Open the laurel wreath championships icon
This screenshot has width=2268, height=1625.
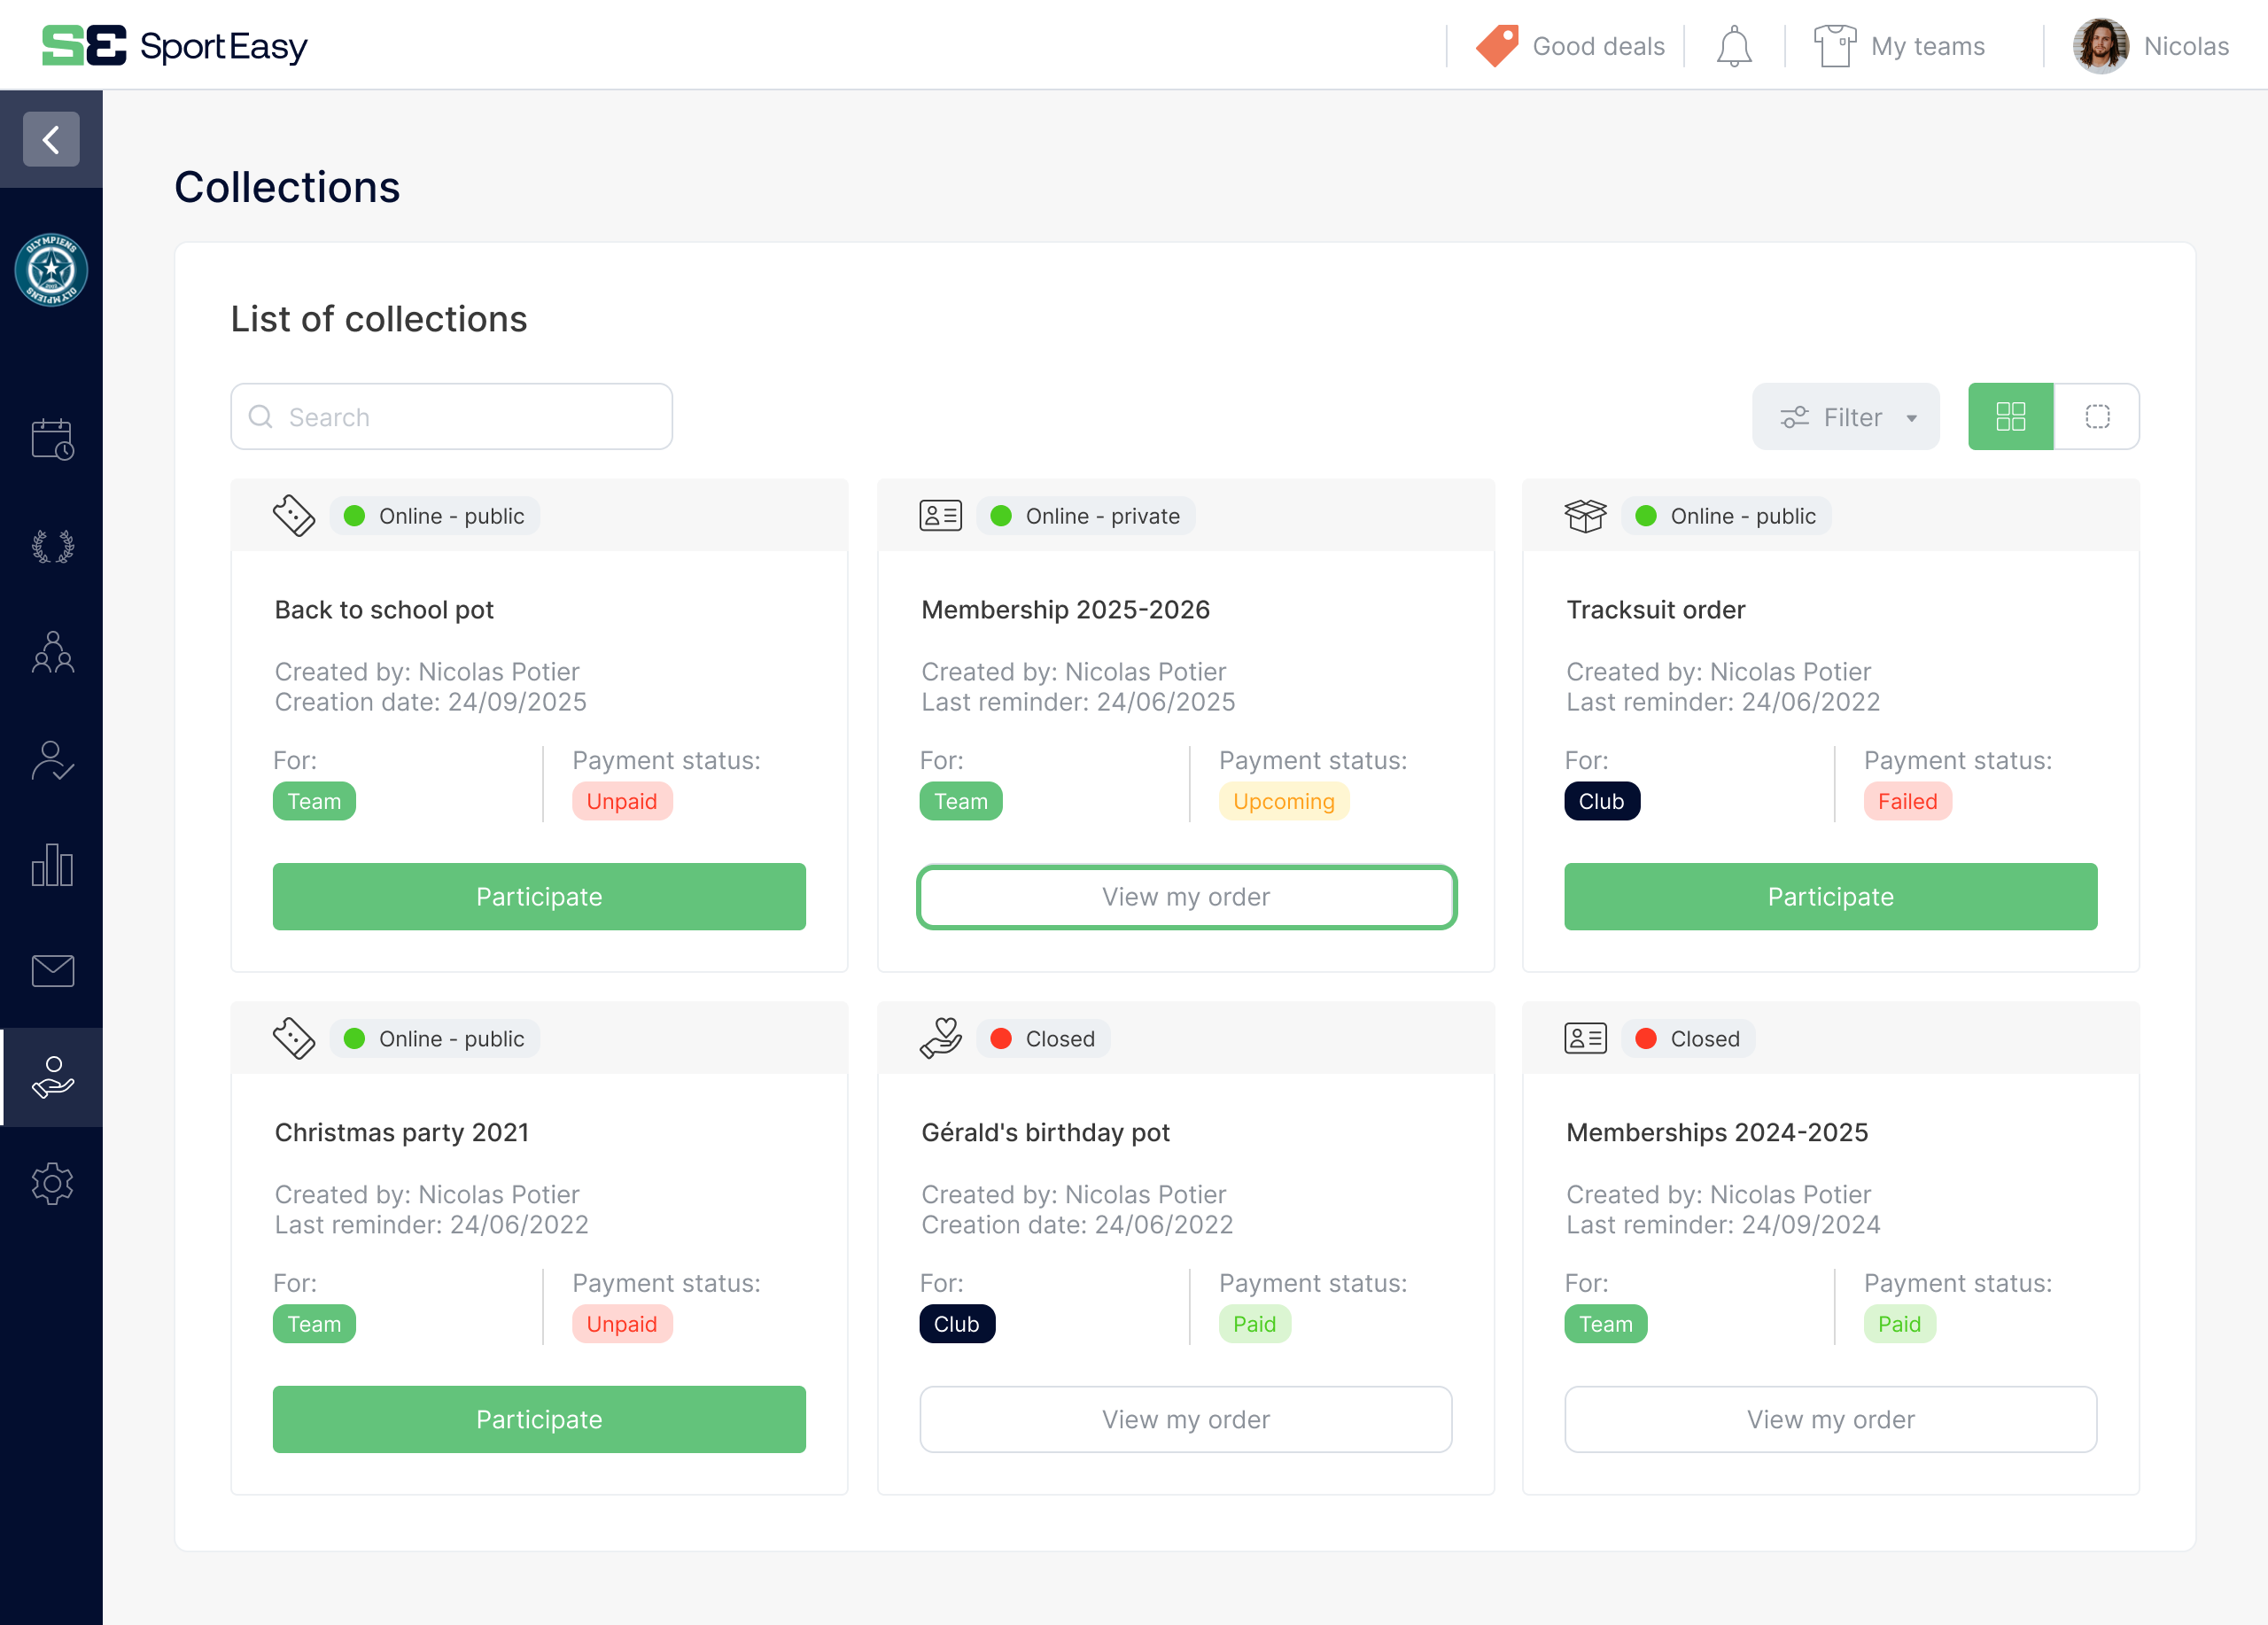[52, 546]
